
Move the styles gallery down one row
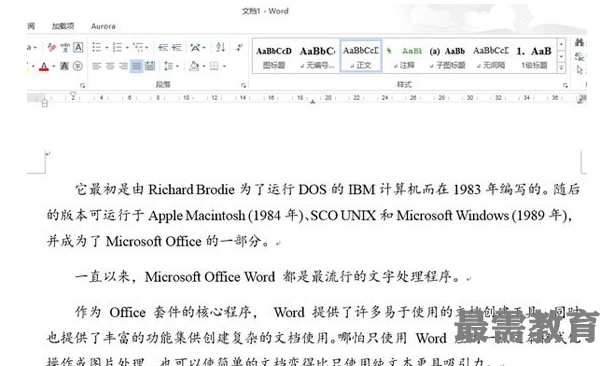click(x=561, y=56)
